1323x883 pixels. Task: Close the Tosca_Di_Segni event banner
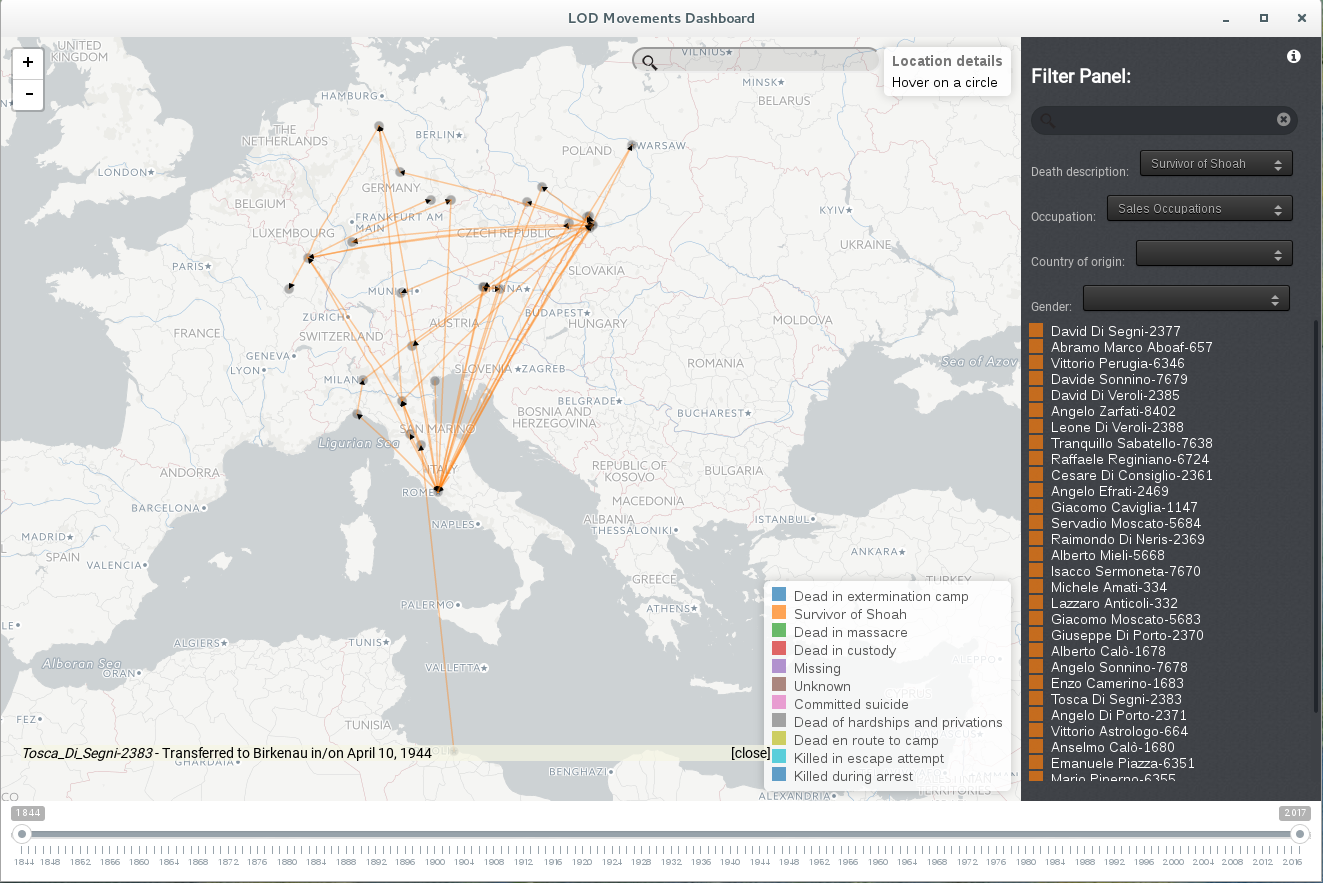tap(750, 753)
